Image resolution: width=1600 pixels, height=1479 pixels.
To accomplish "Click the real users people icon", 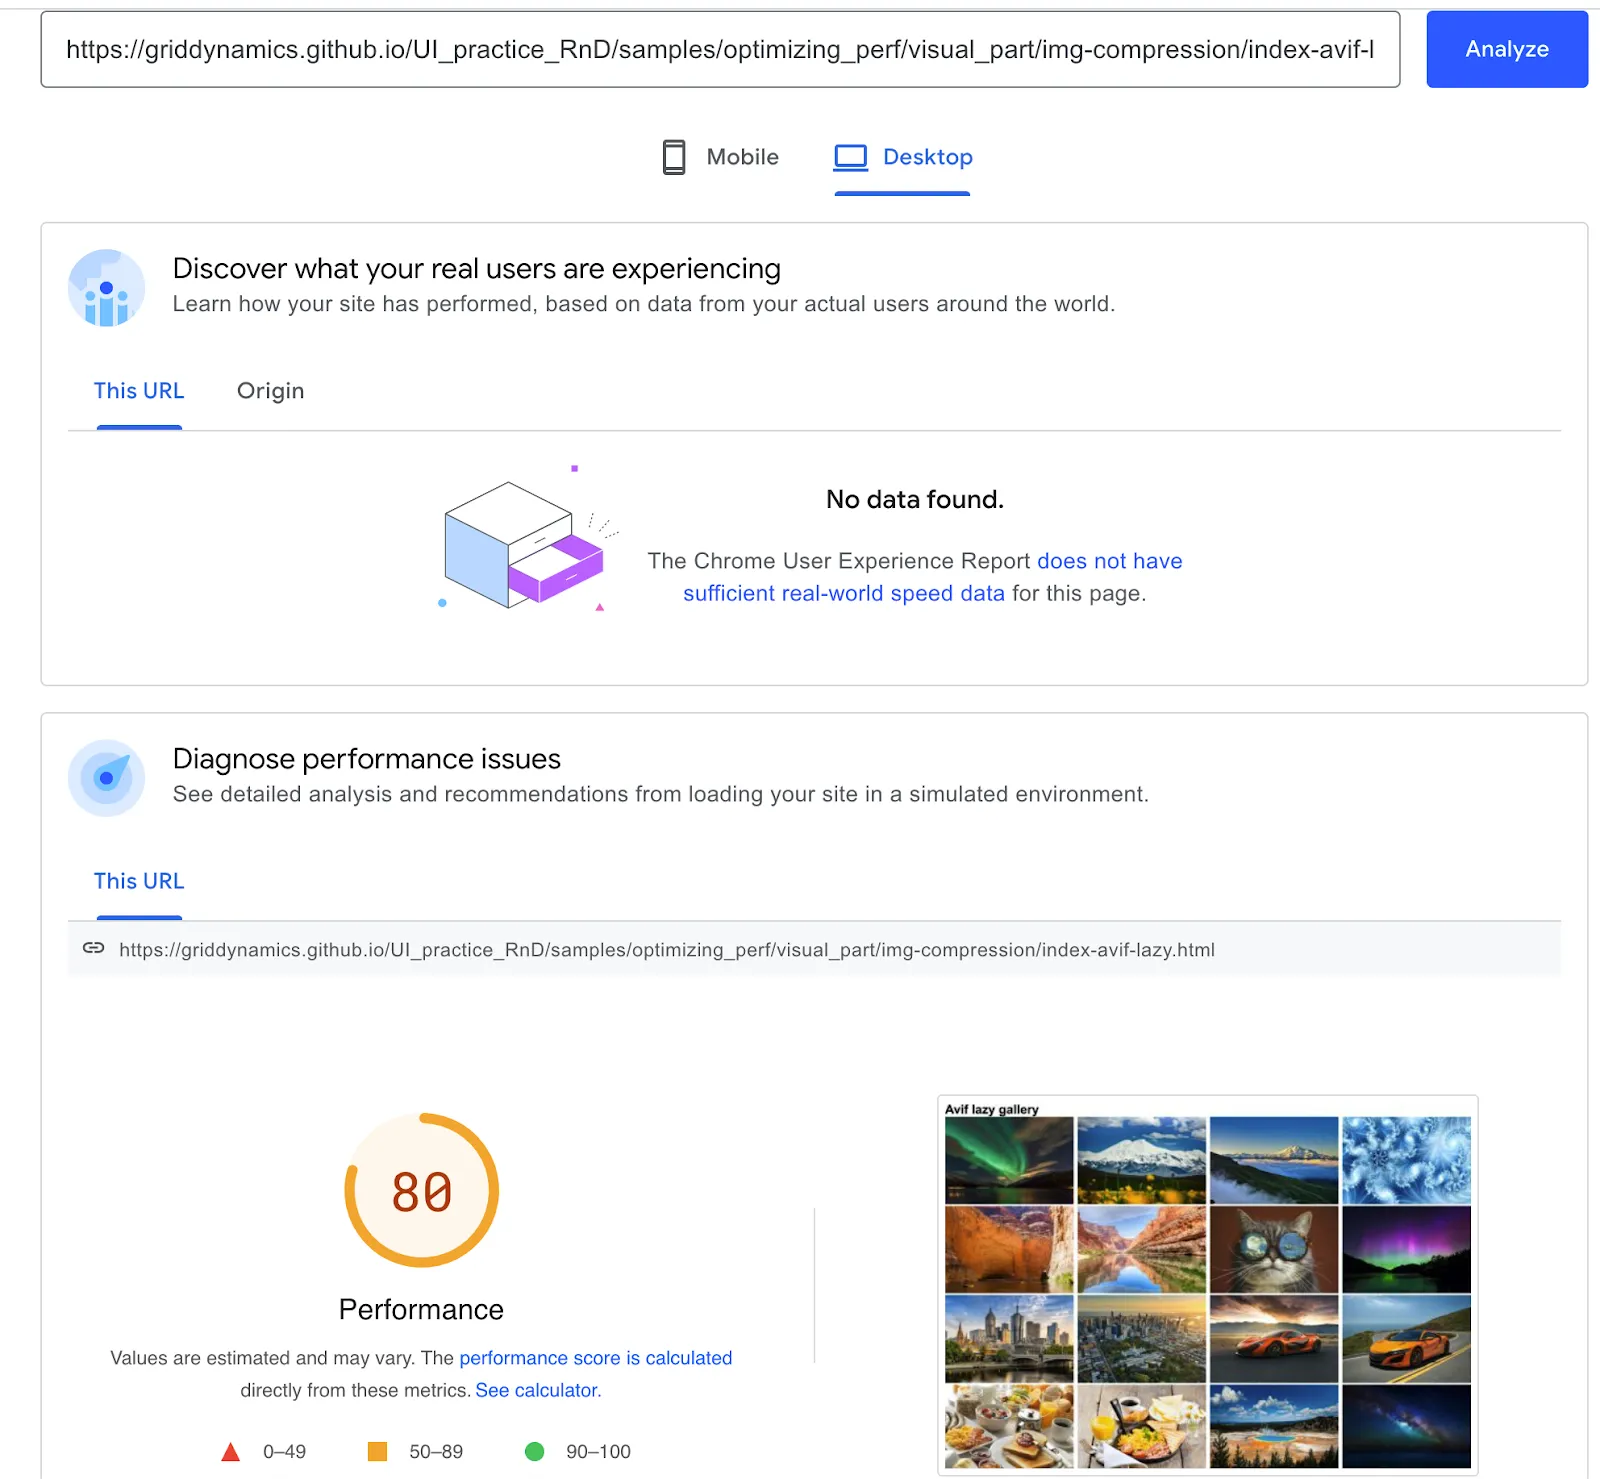I will tap(106, 288).
